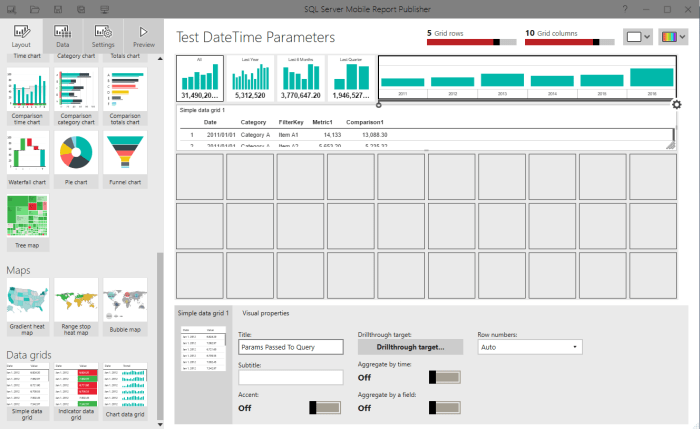The image size is (700, 429).
Task: Select the Chart data grid visual
Action: (x=125, y=392)
